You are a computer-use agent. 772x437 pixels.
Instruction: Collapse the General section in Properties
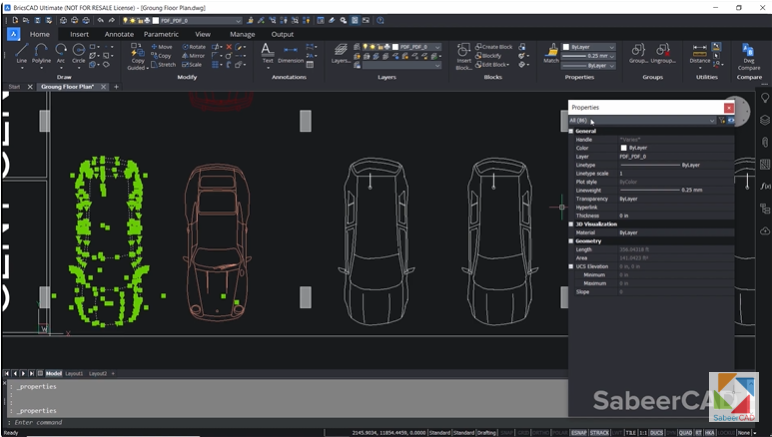(x=571, y=131)
